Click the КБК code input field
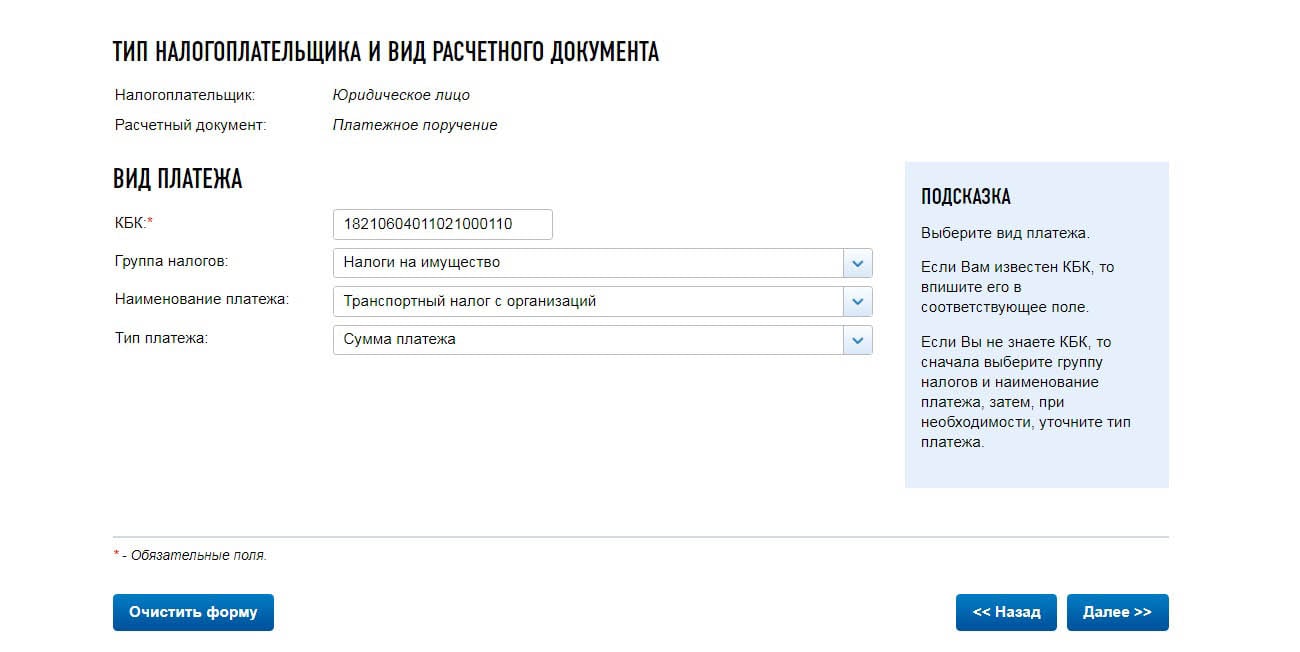This screenshot has width=1300, height=652. (442, 224)
